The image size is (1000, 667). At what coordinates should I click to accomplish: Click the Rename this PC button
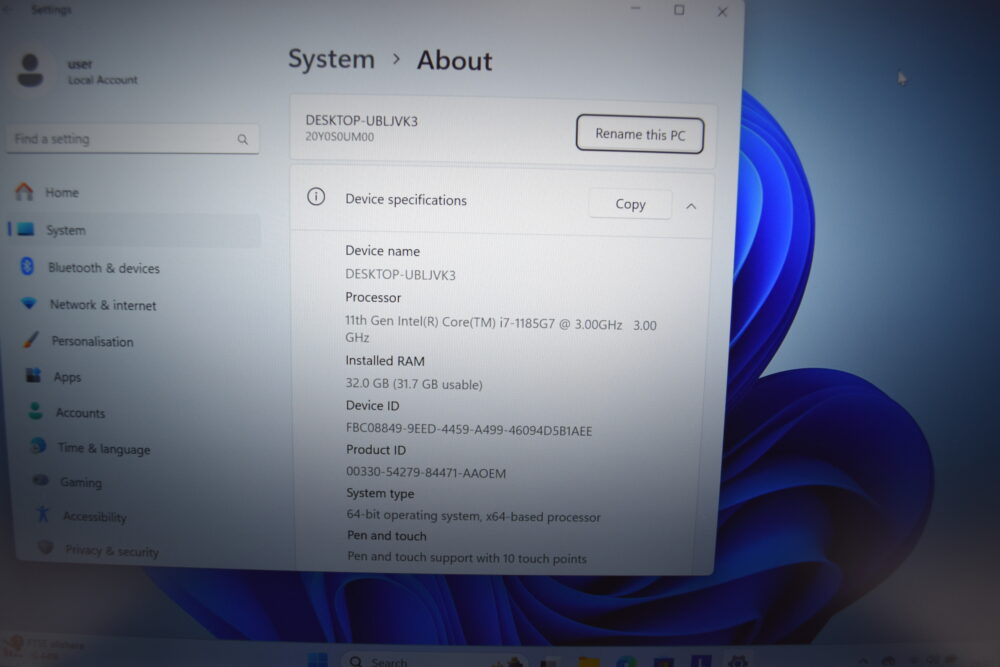(x=640, y=135)
